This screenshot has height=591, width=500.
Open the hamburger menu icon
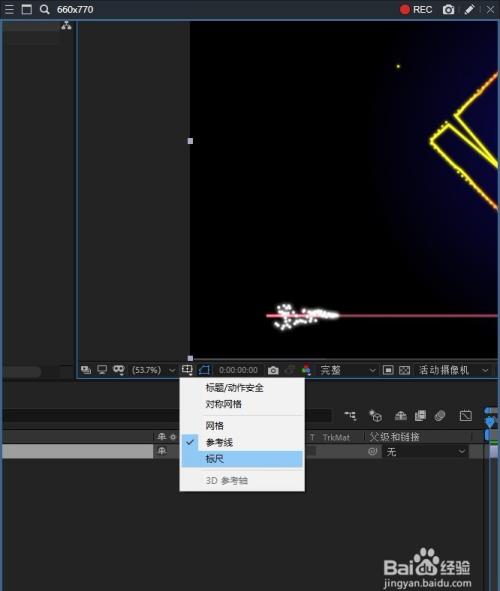tap(9, 9)
